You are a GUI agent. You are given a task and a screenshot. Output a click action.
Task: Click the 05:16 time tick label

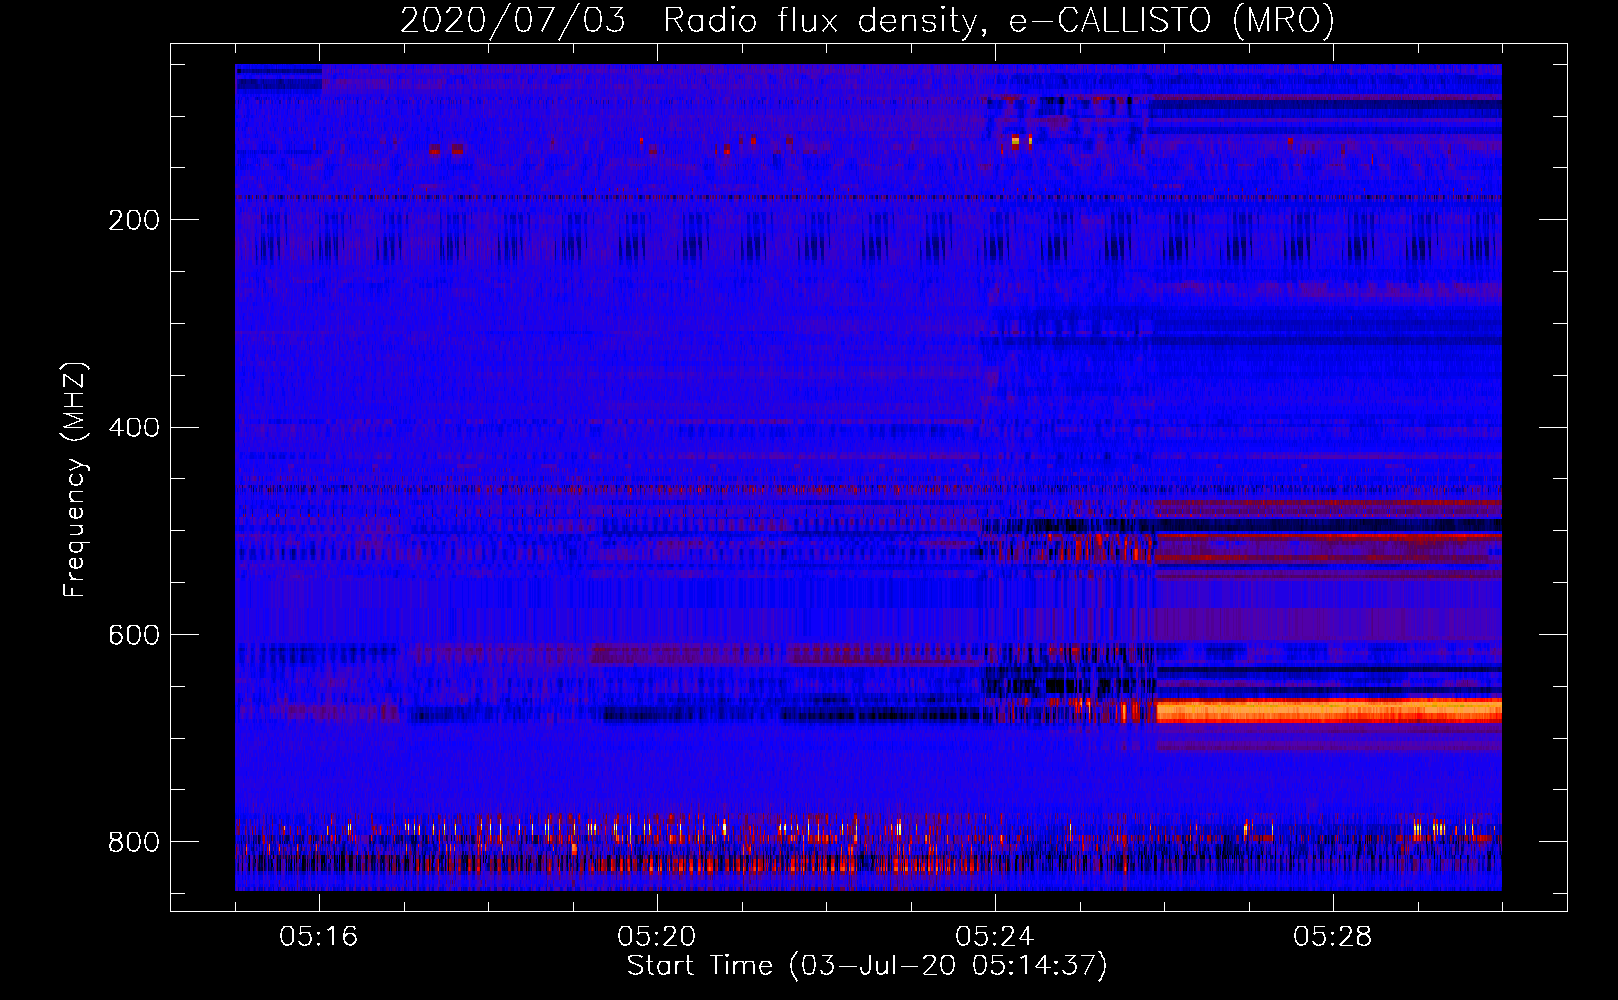pos(319,937)
